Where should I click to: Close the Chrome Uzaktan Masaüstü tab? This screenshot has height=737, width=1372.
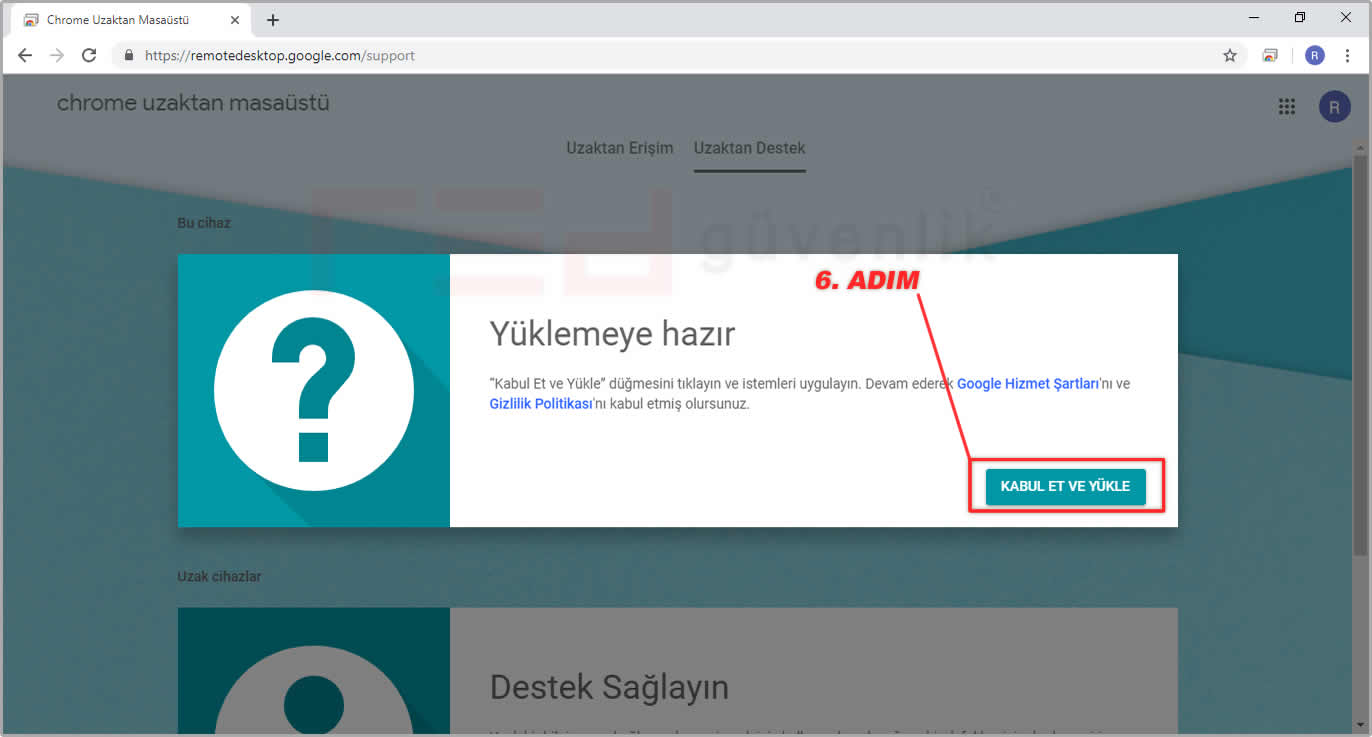(x=235, y=20)
